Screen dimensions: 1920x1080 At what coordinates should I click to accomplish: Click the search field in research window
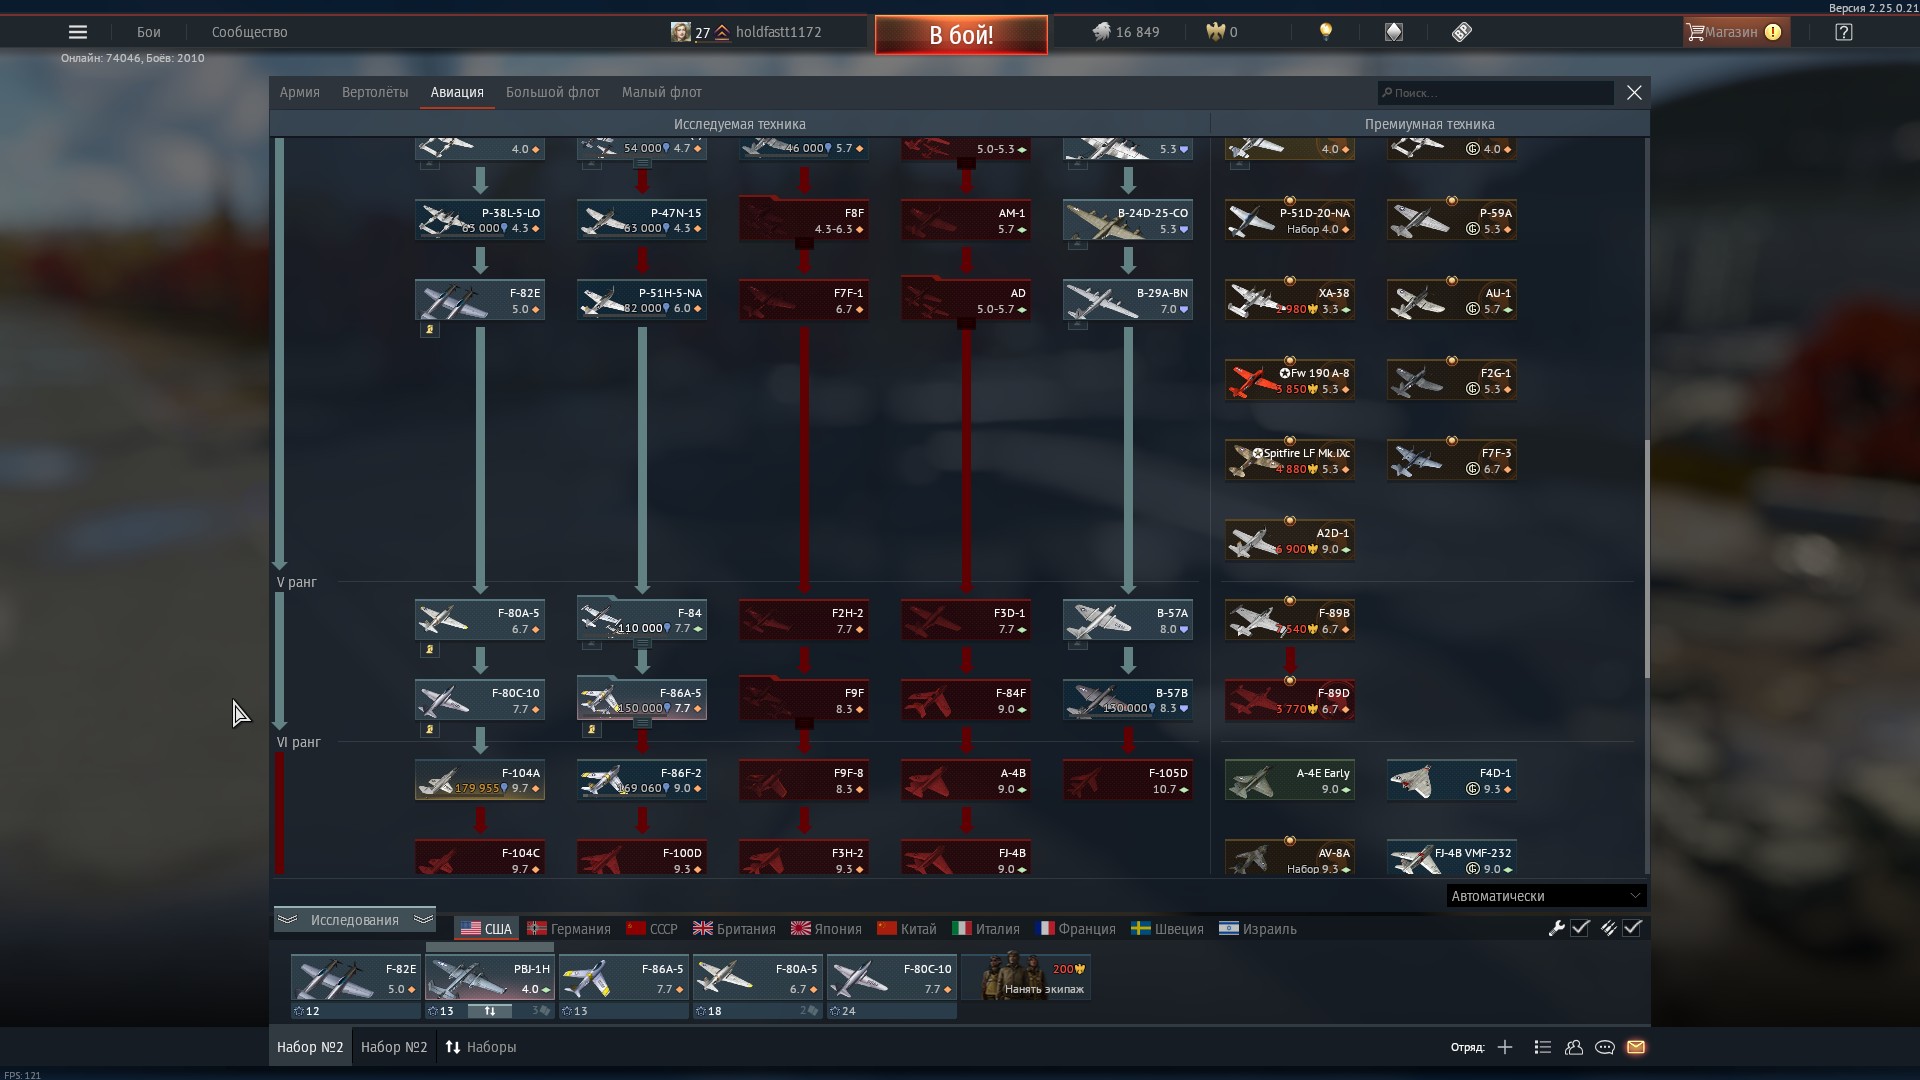point(1496,93)
